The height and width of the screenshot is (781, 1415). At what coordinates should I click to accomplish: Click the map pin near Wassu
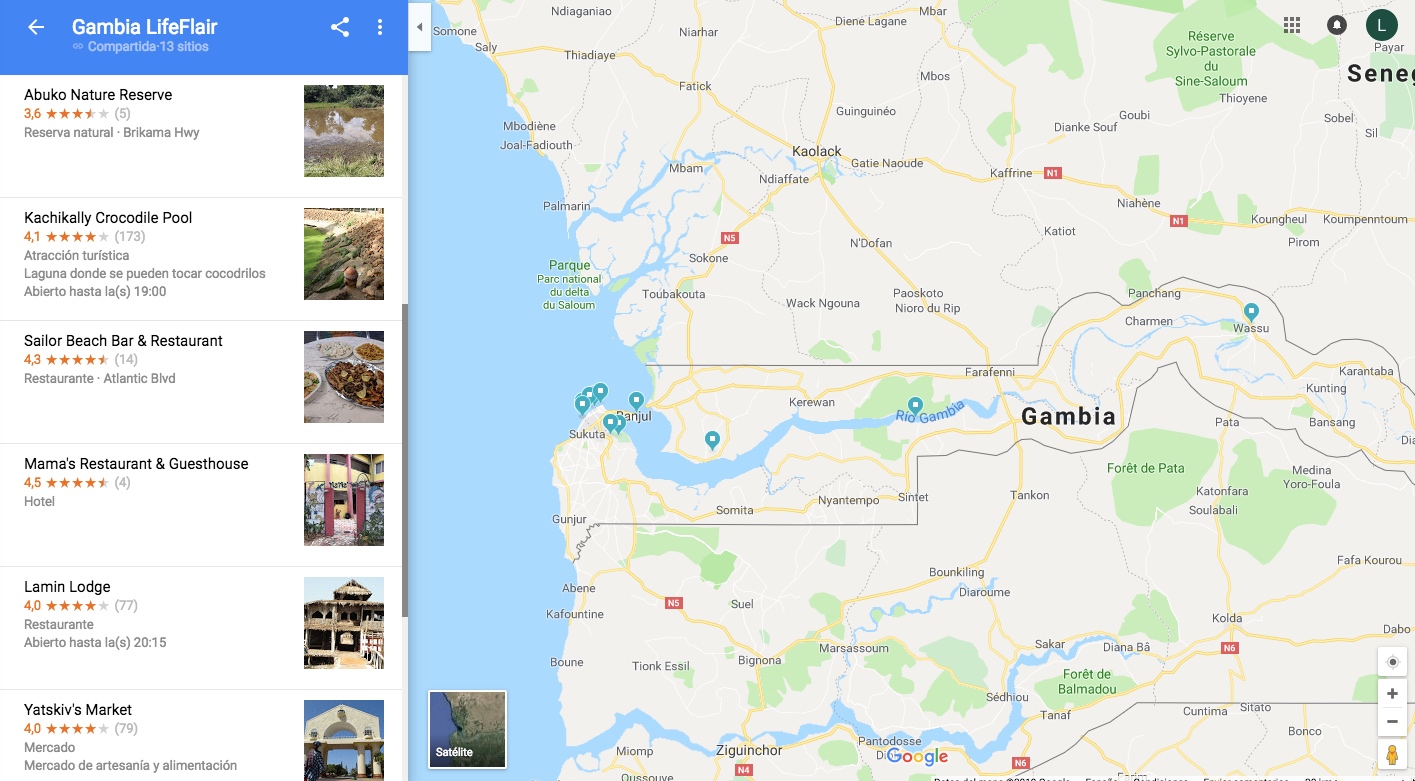point(1251,311)
